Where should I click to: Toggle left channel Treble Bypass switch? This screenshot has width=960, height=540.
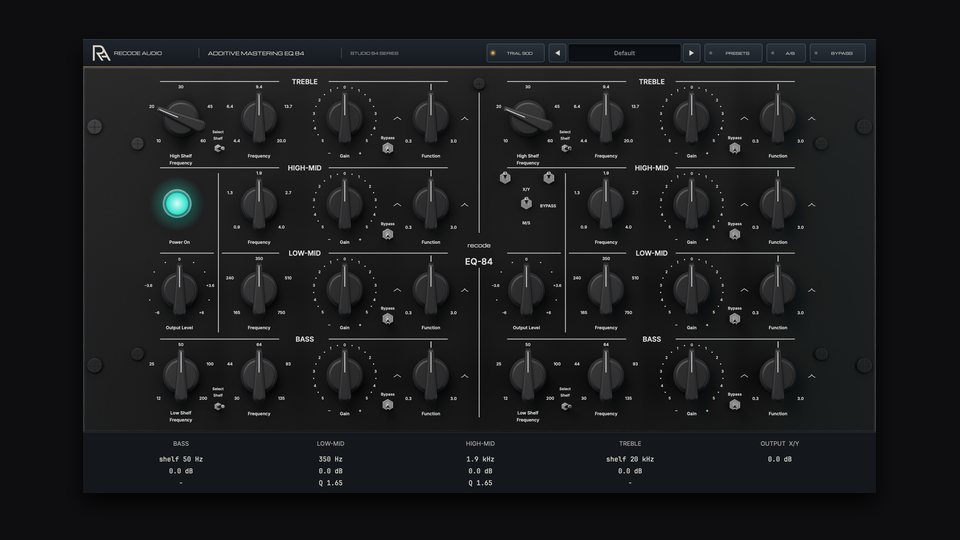(x=388, y=148)
